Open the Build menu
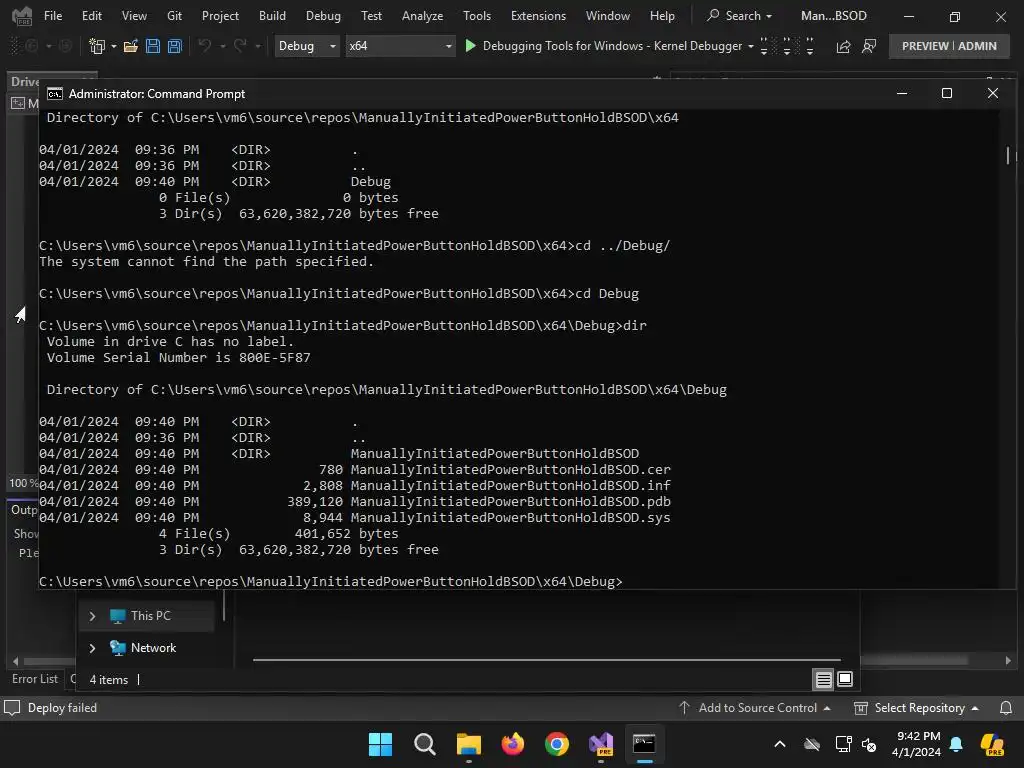The image size is (1024, 768). click(x=272, y=16)
